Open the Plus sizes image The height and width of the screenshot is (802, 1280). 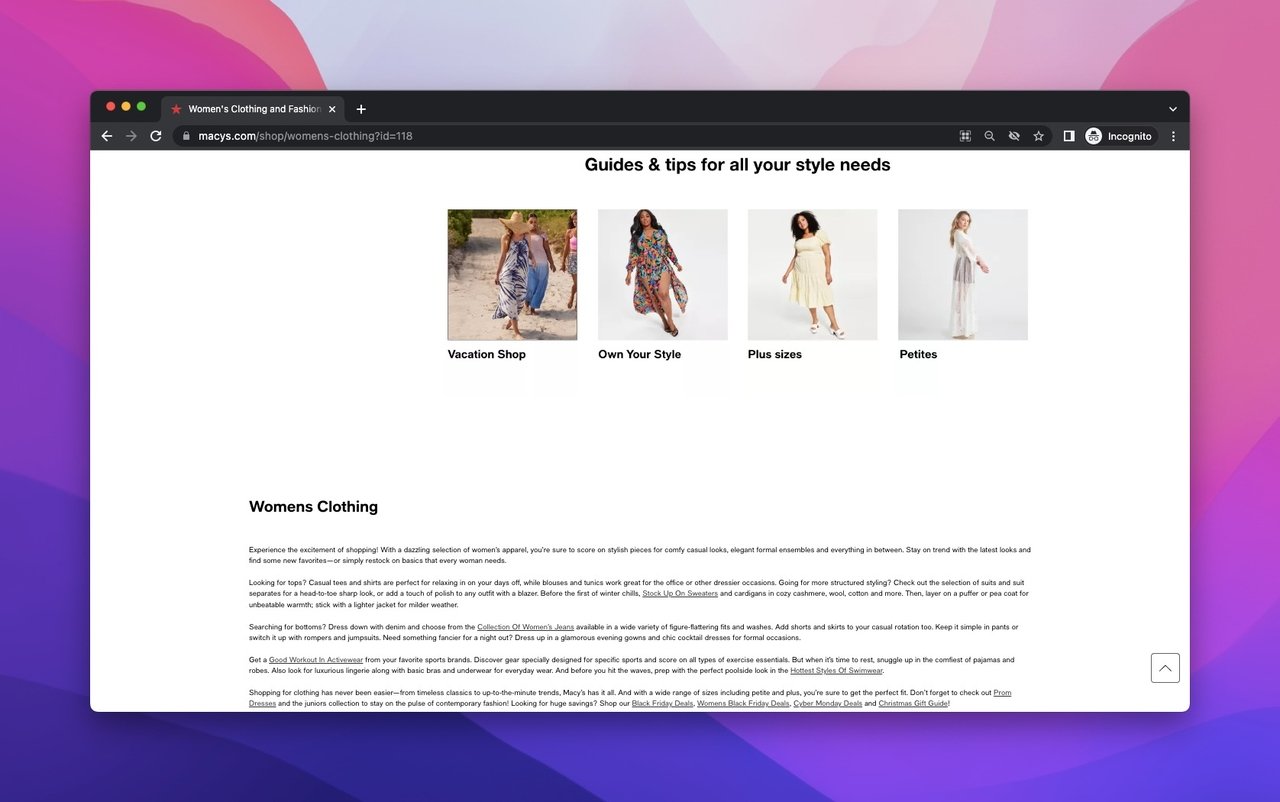[x=813, y=275]
